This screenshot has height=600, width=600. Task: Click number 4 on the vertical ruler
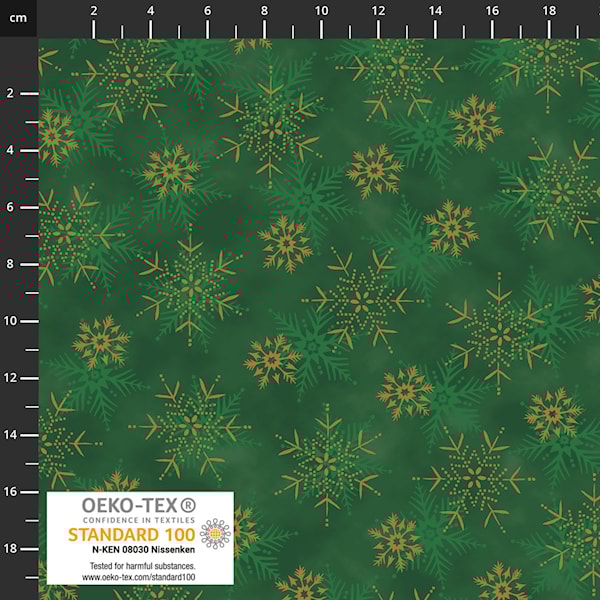9,150
